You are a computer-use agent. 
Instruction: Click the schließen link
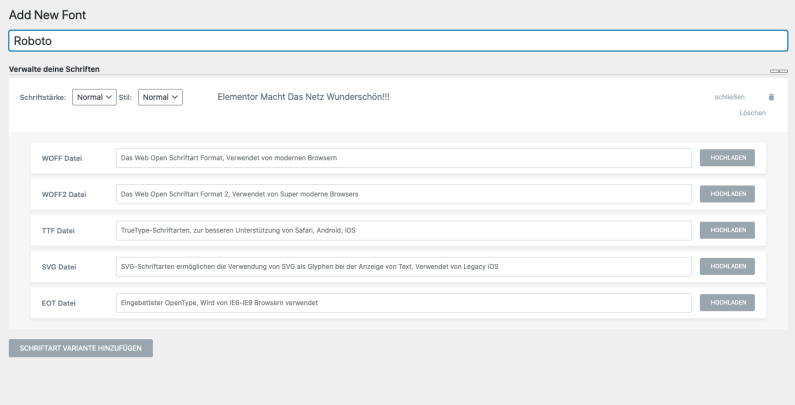click(730, 97)
